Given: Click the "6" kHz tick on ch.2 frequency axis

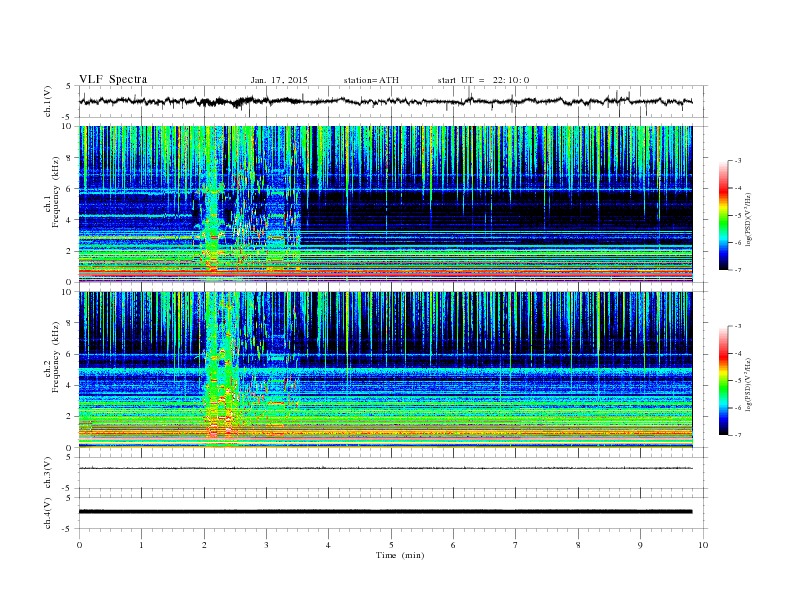Looking at the screenshot, I should (70, 354).
